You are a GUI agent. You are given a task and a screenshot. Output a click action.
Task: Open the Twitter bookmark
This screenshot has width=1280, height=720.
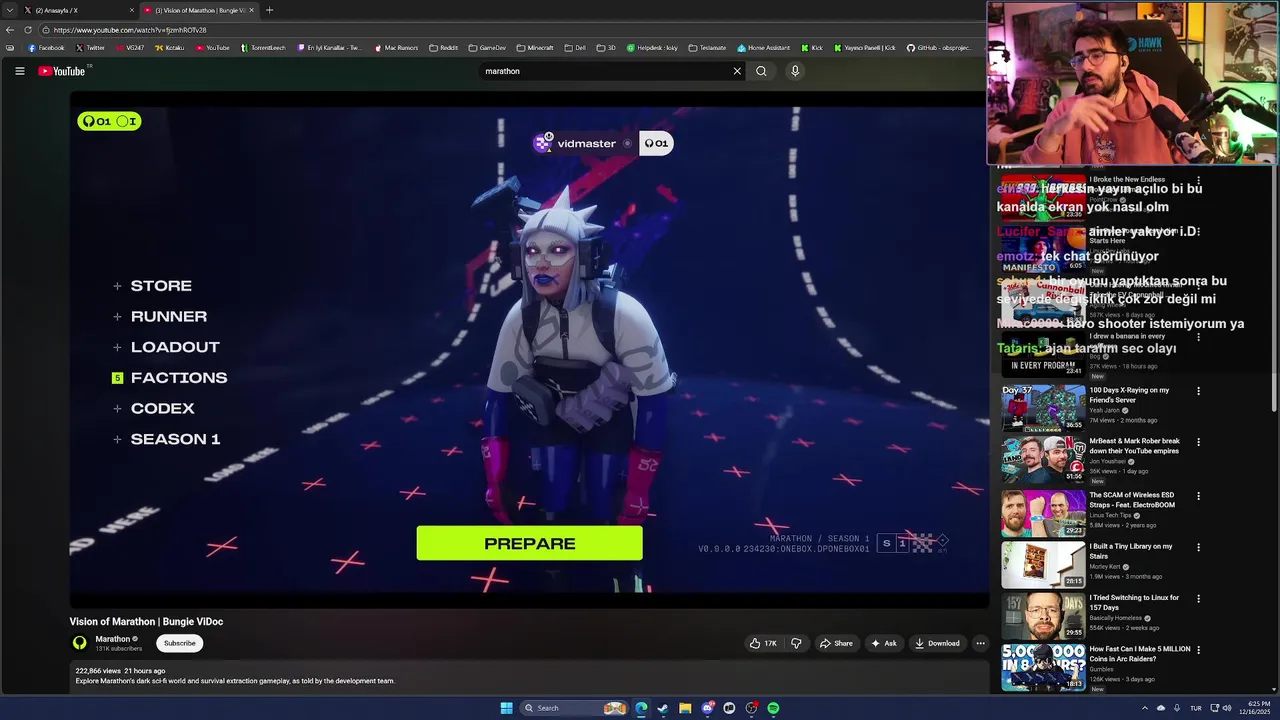pyautogui.click(x=90, y=48)
